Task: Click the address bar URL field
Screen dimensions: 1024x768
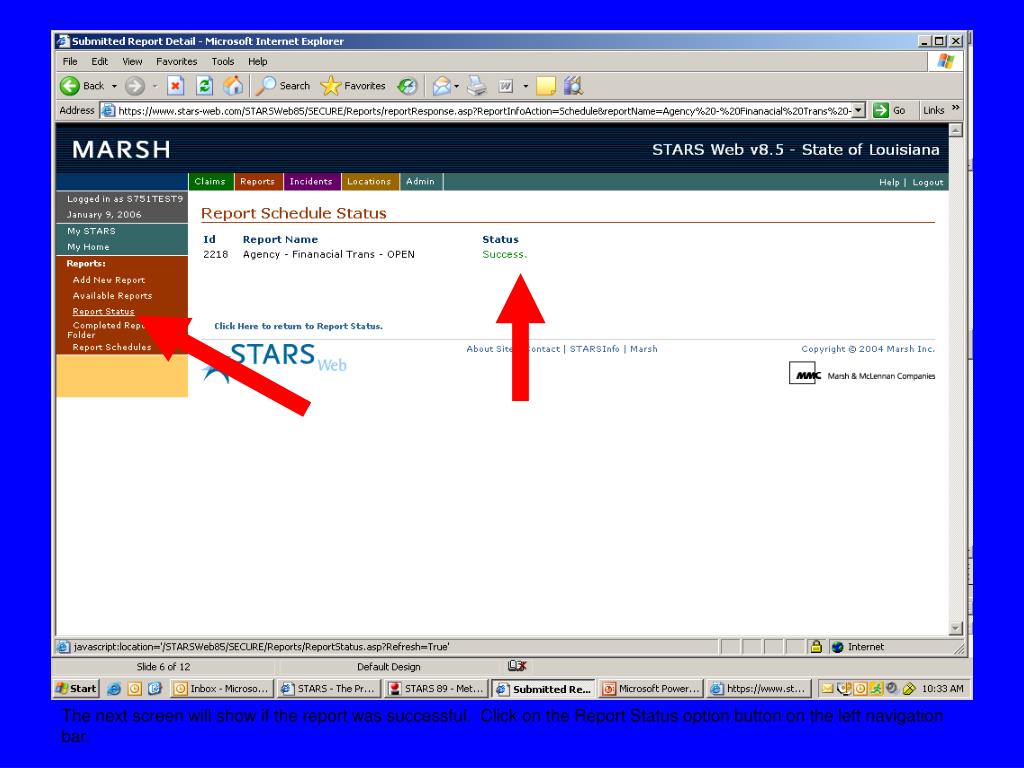Action: tap(483, 110)
